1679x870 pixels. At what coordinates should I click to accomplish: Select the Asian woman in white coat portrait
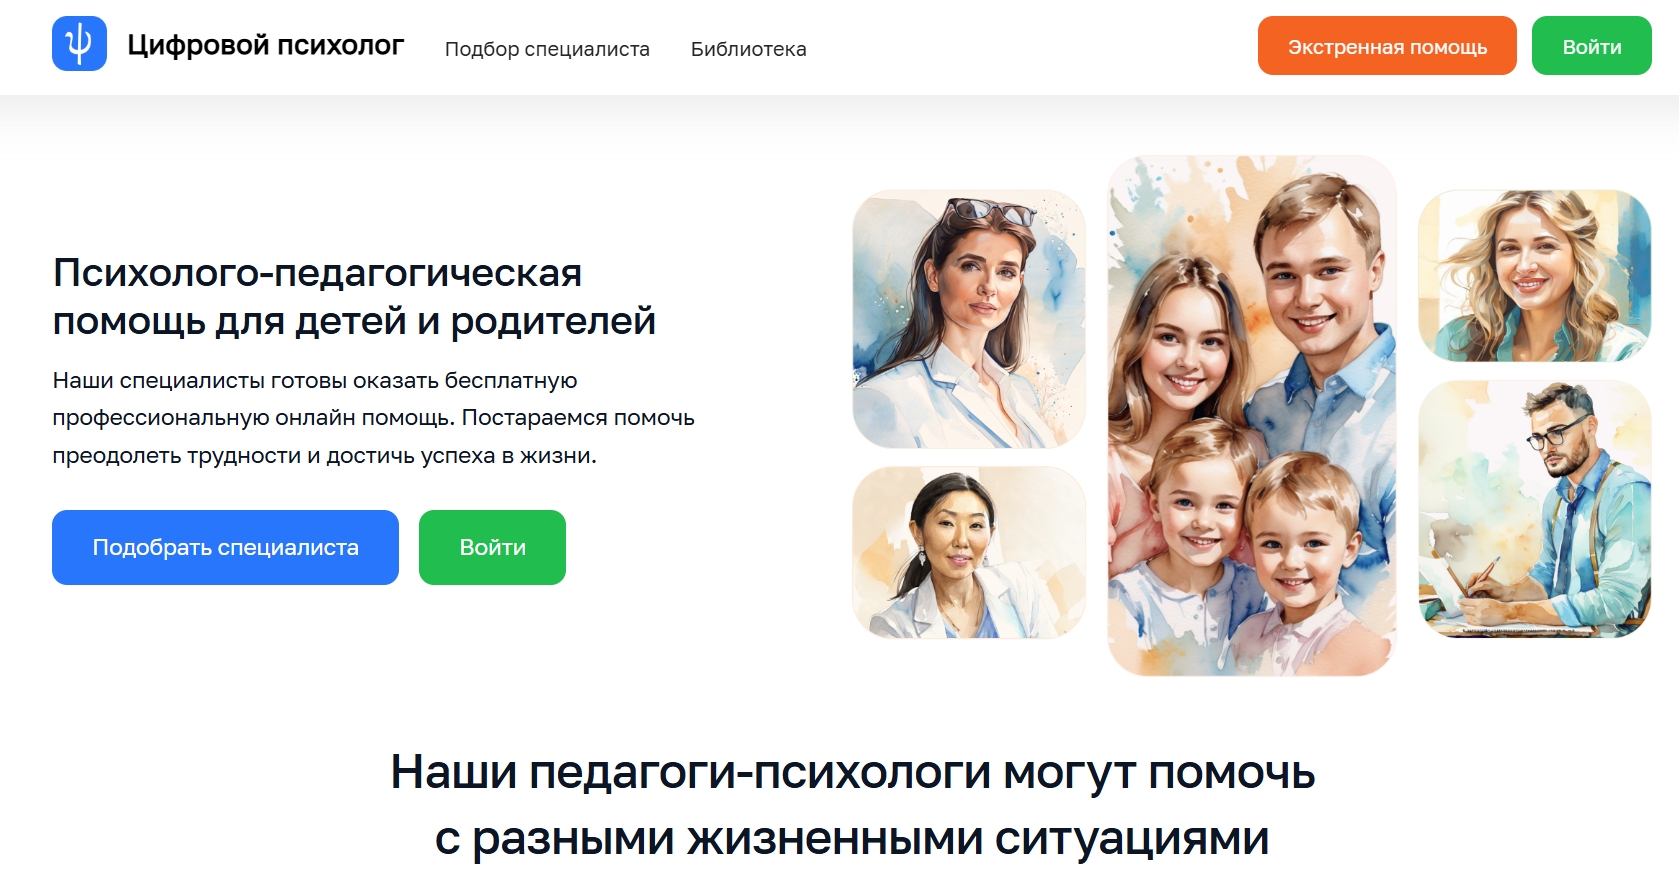[x=968, y=553]
